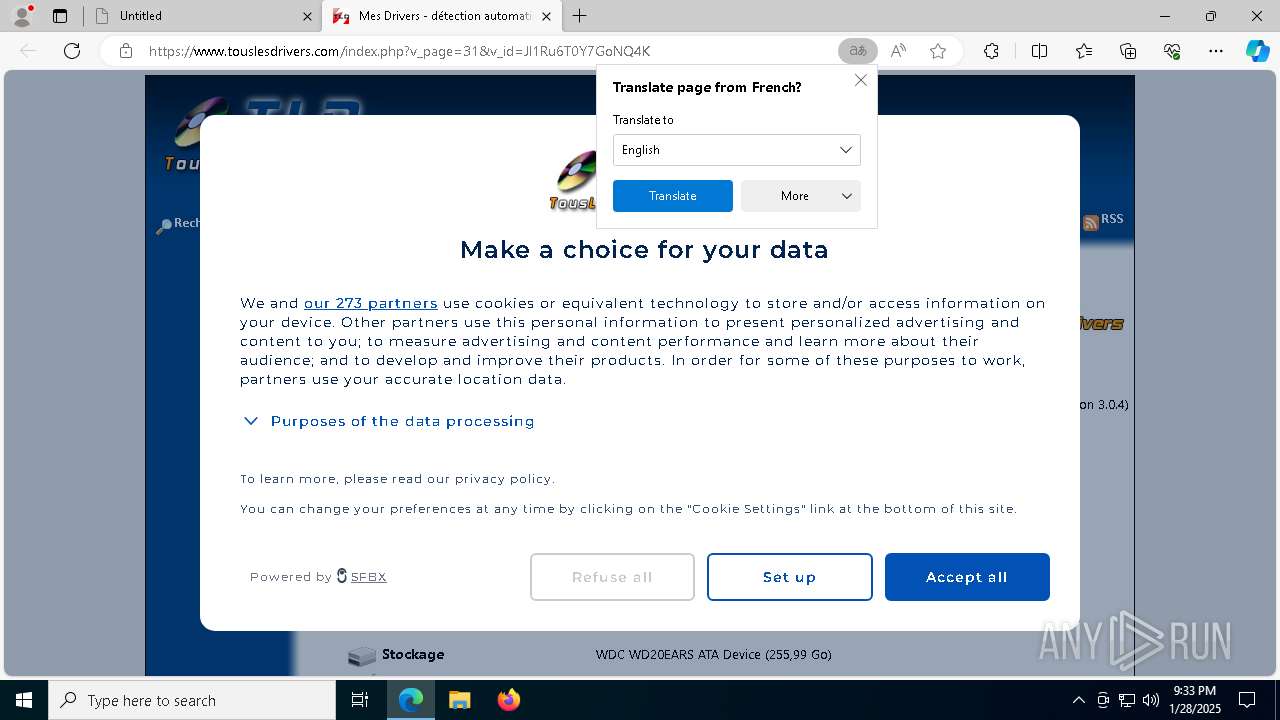This screenshot has height=720, width=1280.
Task: Open Settings and more menu
Action: point(1216,51)
